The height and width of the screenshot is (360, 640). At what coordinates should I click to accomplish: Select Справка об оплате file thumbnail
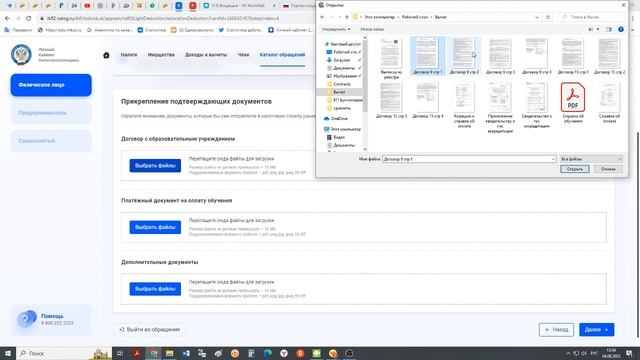tap(609, 102)
